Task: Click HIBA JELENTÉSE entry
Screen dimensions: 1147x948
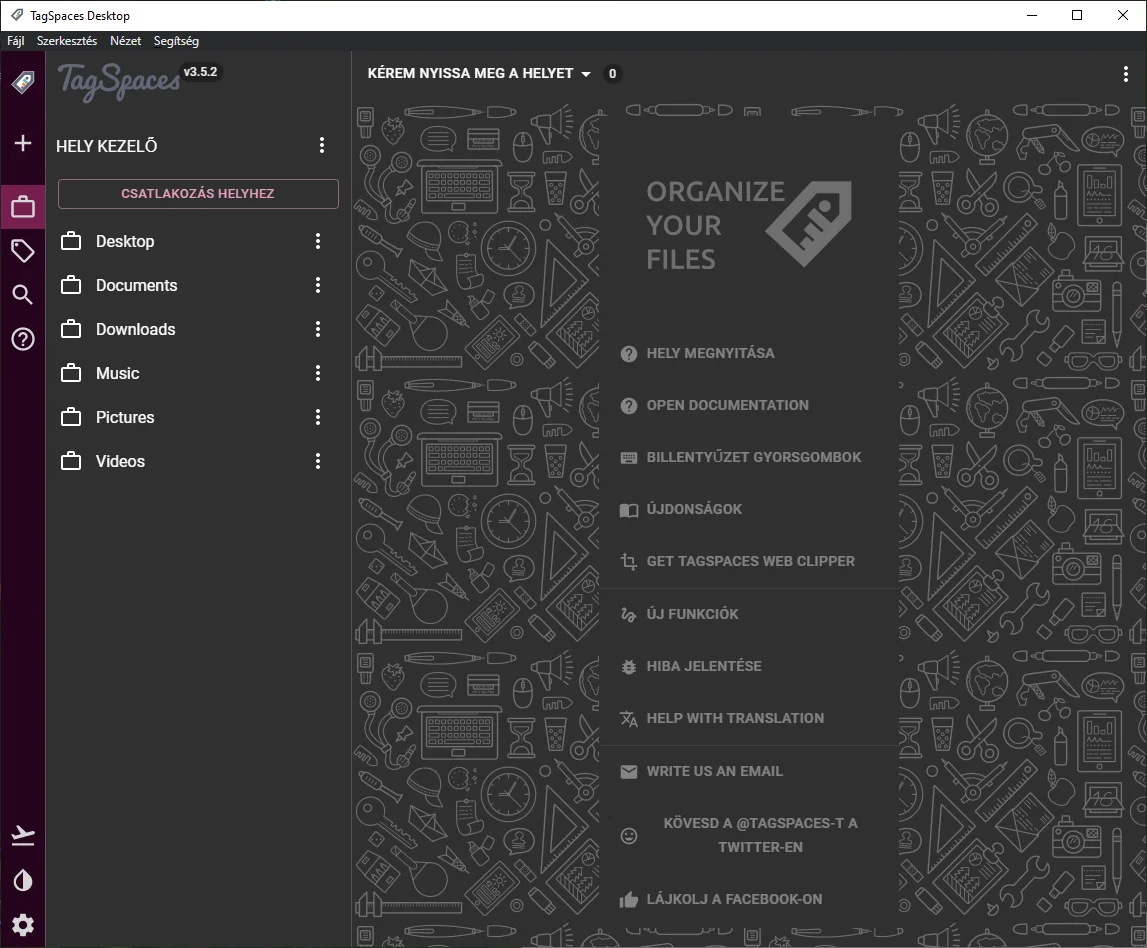Action: click(704, 666)
